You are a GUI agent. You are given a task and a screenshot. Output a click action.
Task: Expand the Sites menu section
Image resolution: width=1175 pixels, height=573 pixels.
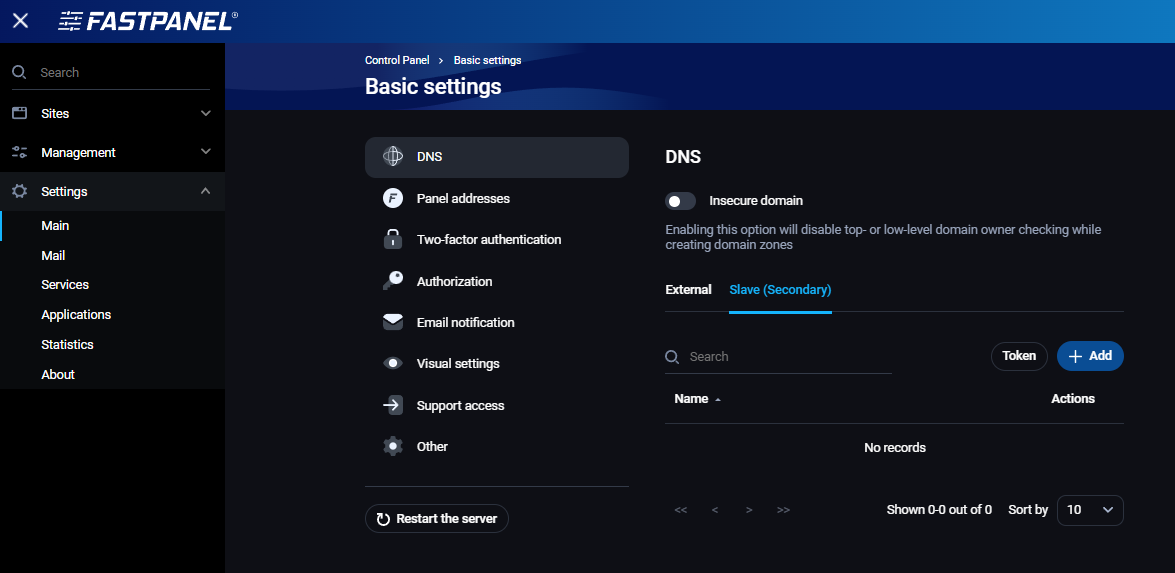[x=112, y=114]
